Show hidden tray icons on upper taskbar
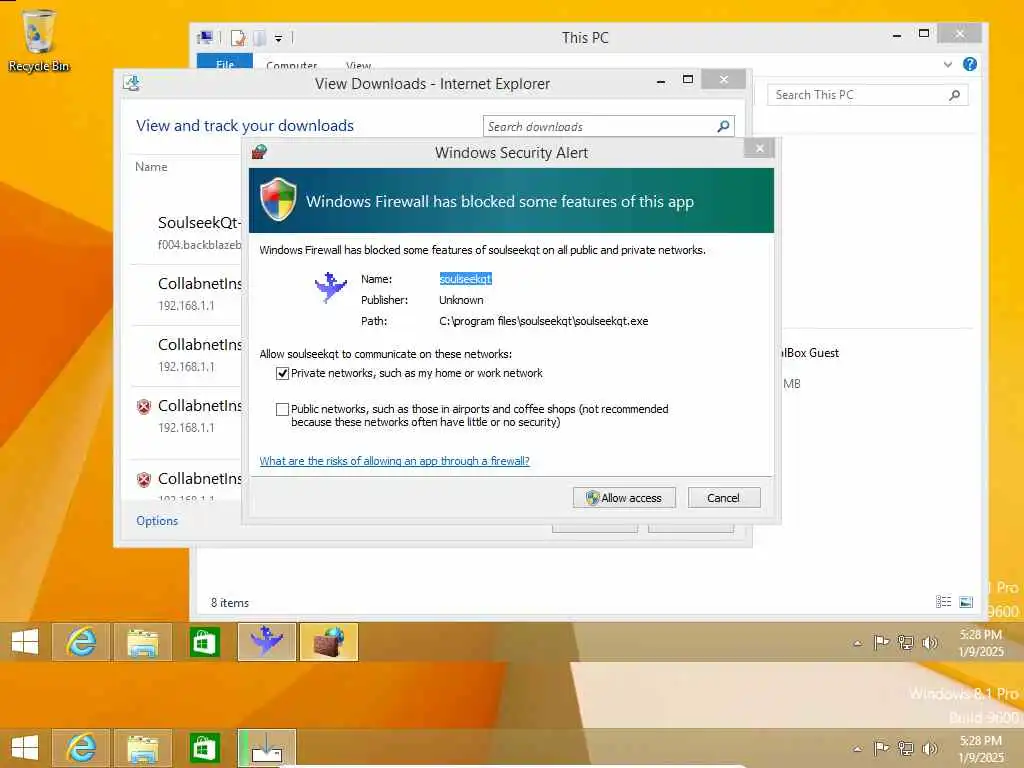The height and width of the screenshot is (768, 1024). (857, 643)
